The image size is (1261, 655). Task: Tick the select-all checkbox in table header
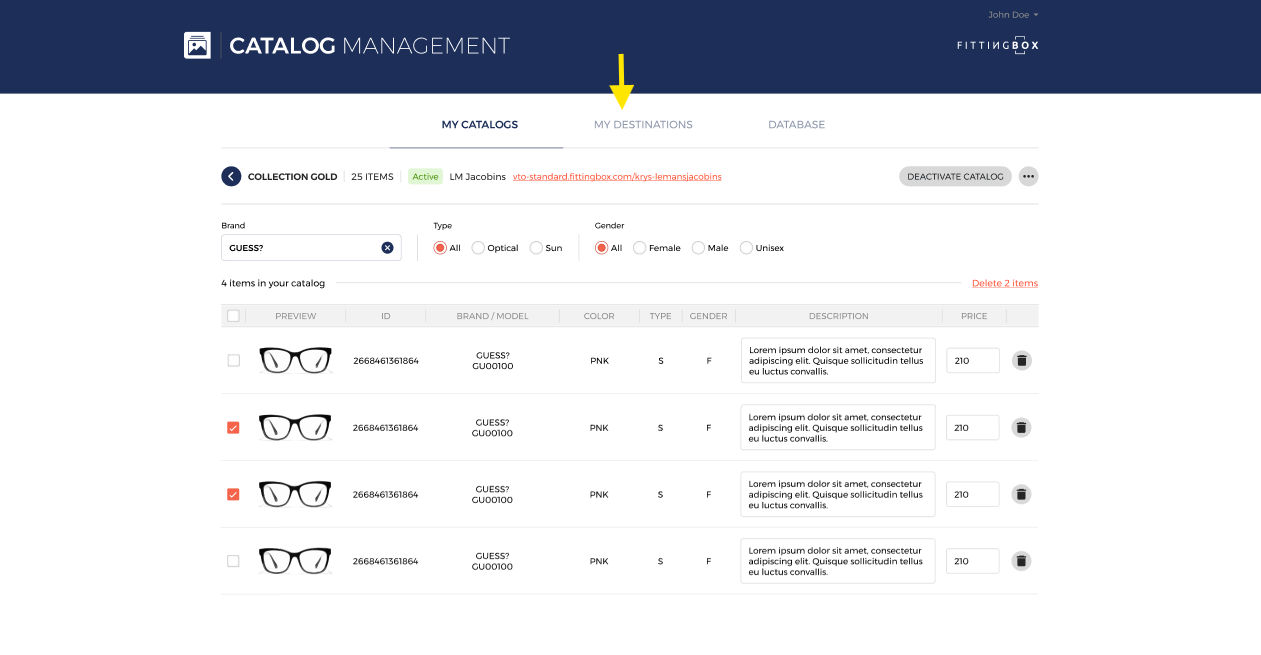[x=233, y=316]
